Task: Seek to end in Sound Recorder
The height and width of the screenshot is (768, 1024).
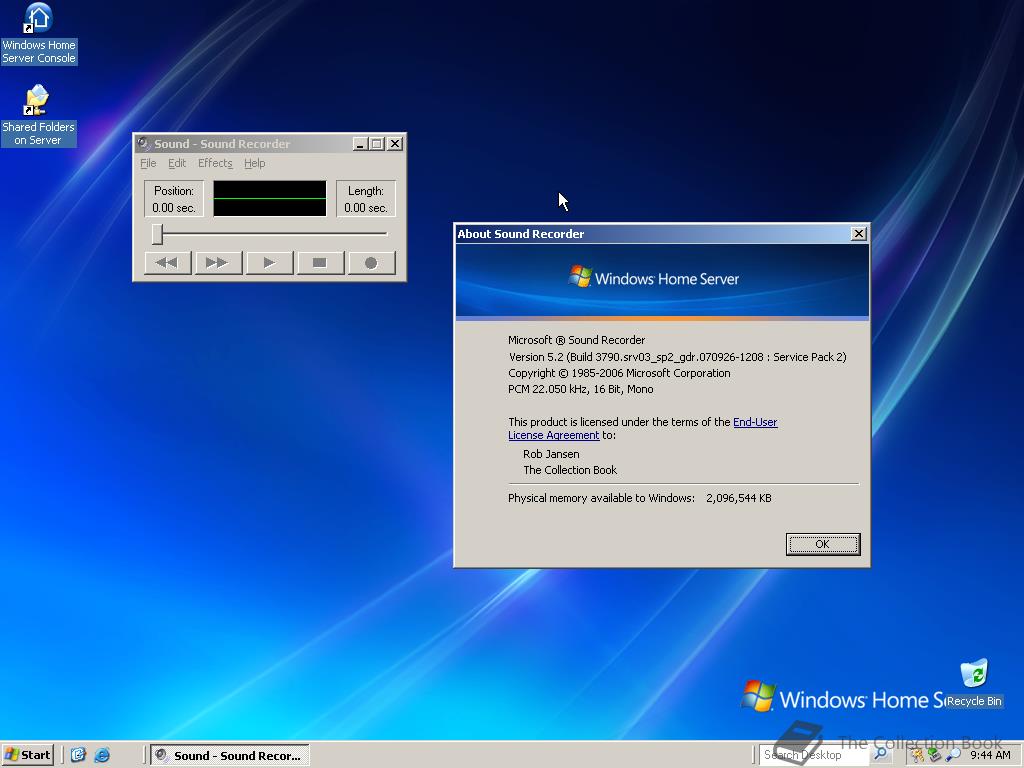Action: [x=218, y=263]
